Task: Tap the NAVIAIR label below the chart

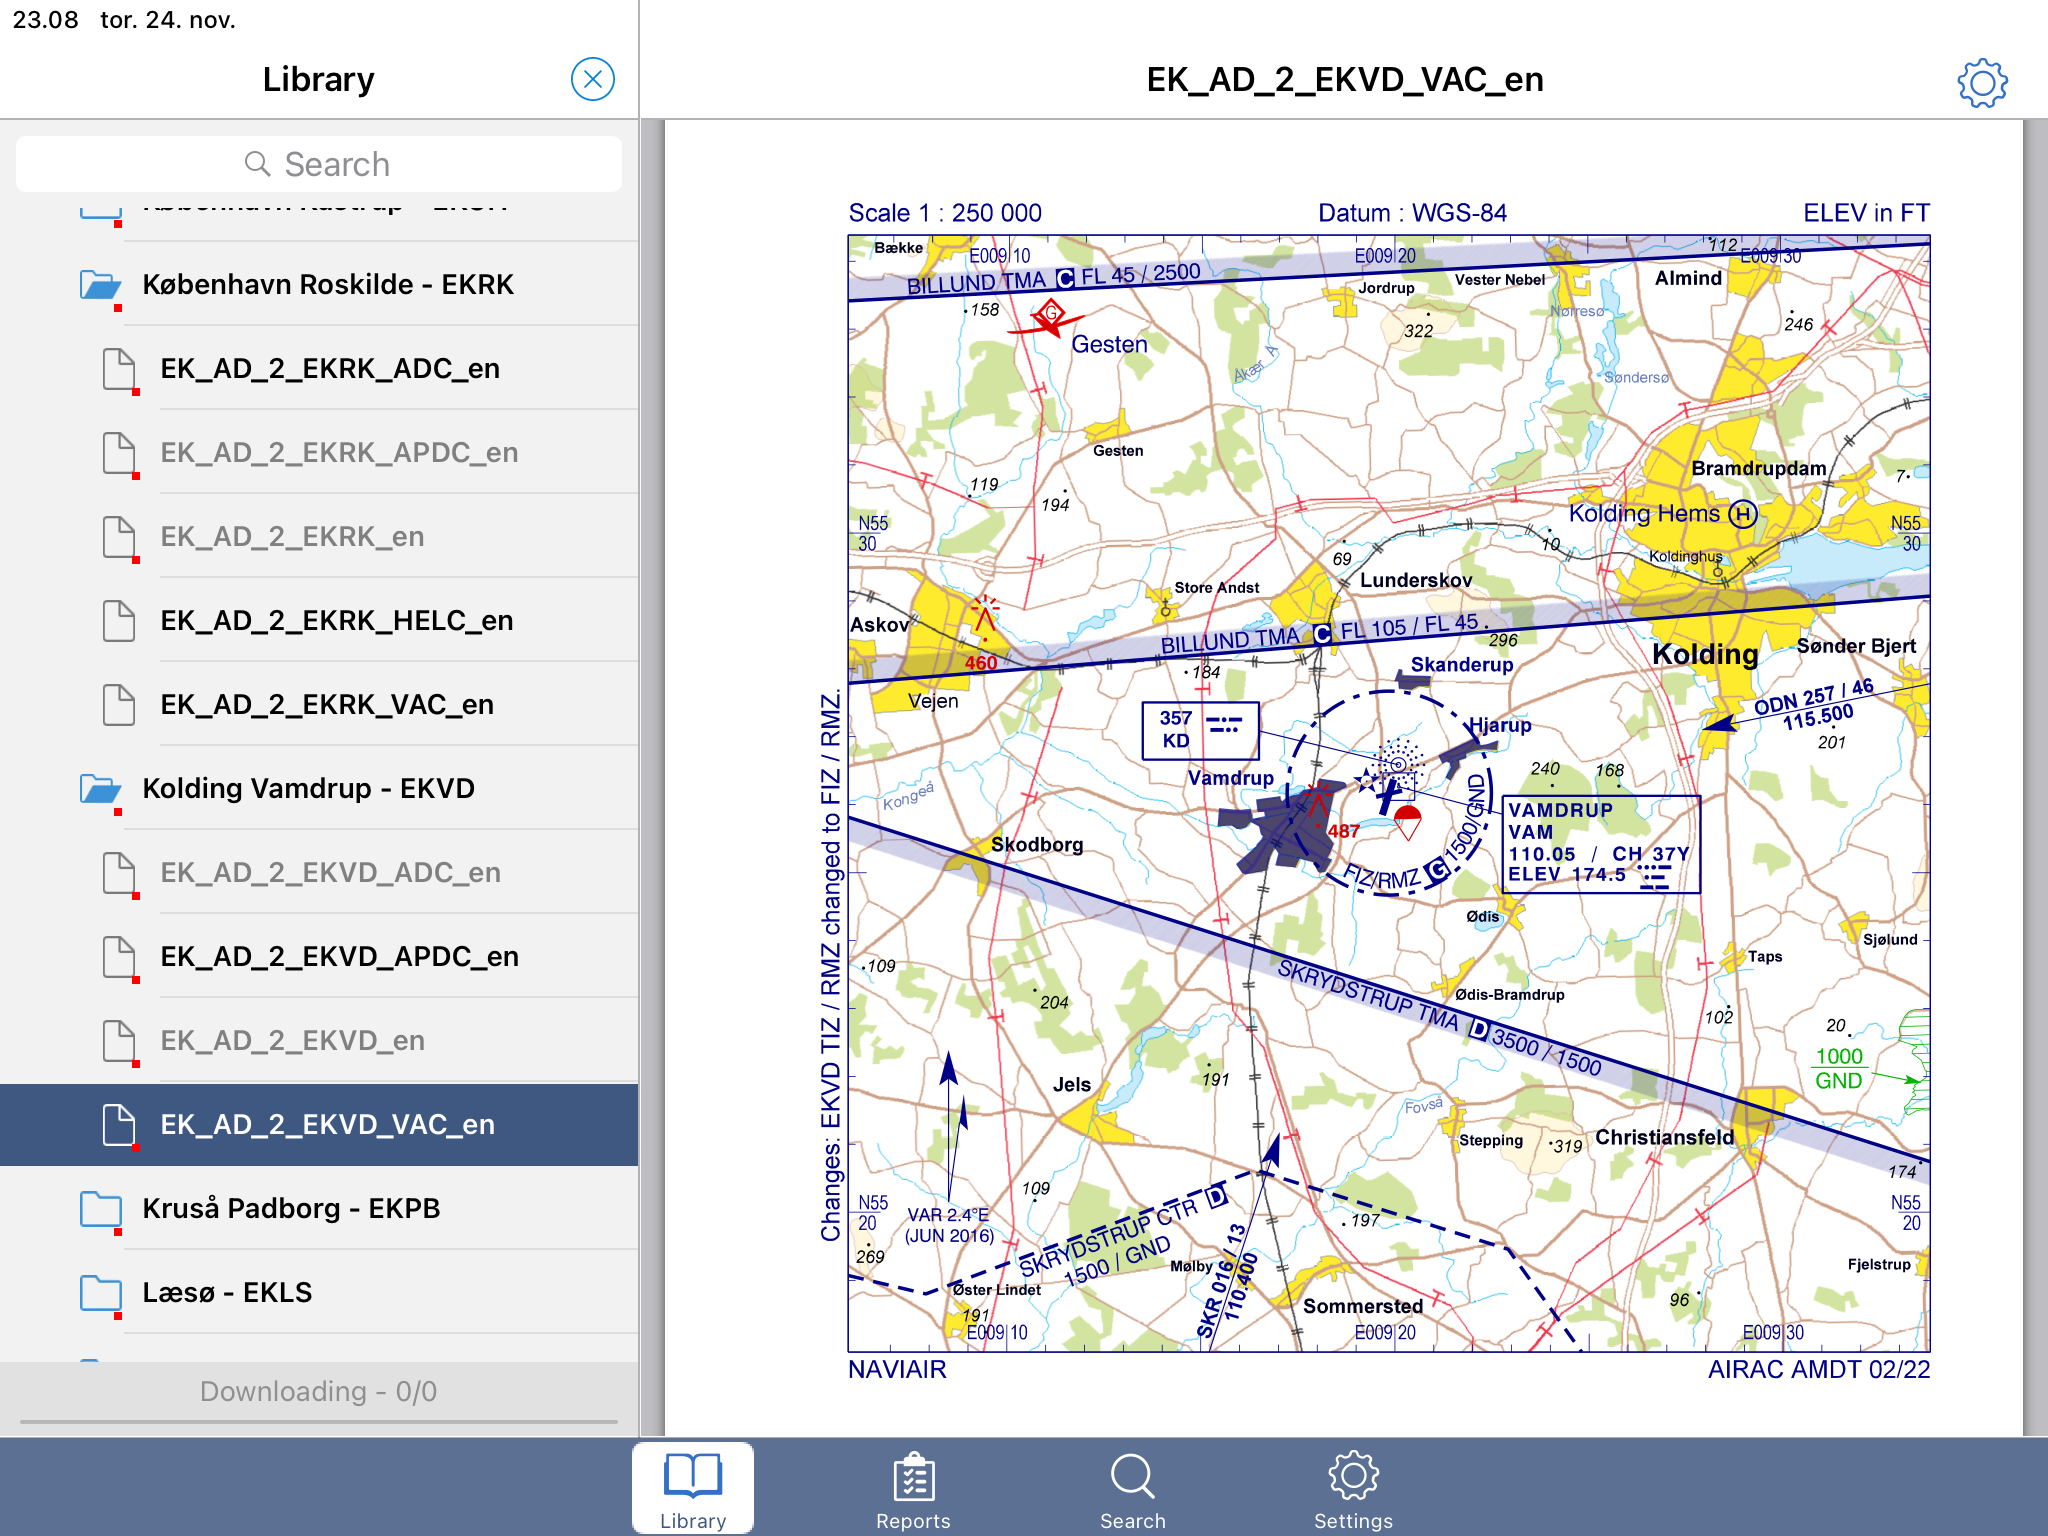Action: coord(897,1369)
